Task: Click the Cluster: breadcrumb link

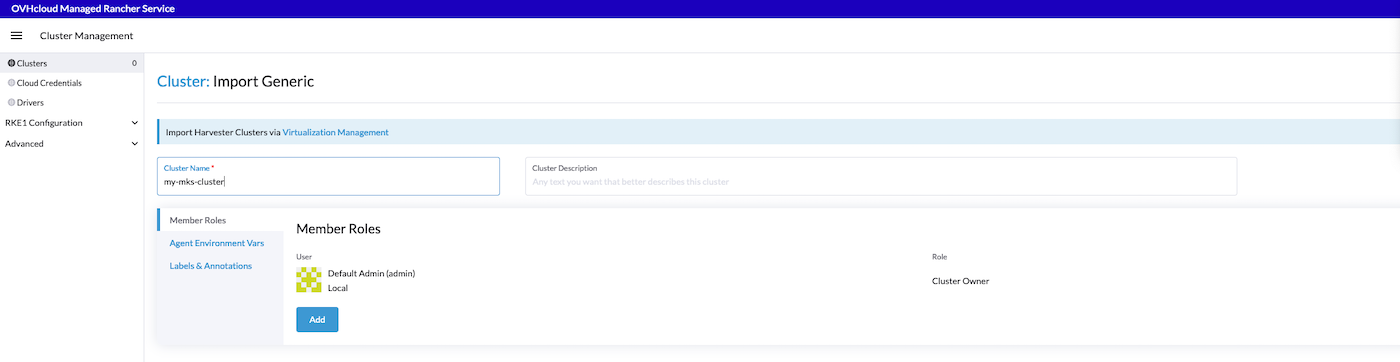Action: [183, 81]
